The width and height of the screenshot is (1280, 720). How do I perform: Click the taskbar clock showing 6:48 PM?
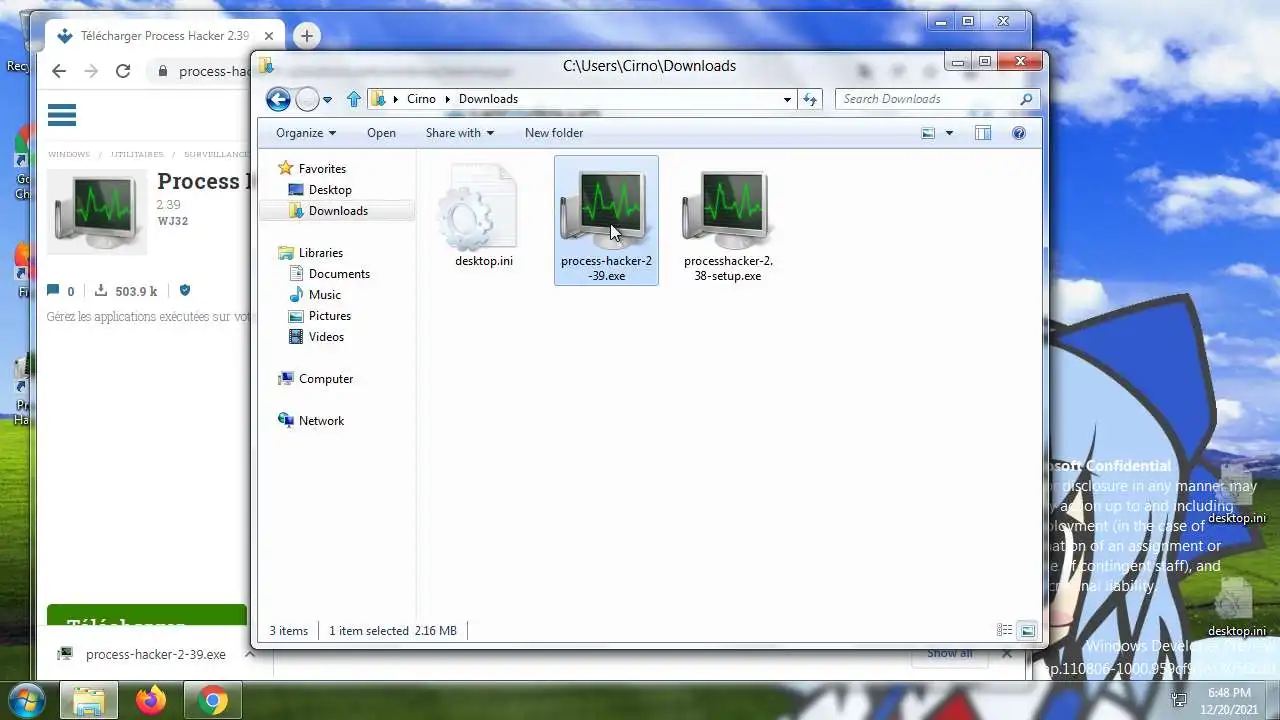1229,700
